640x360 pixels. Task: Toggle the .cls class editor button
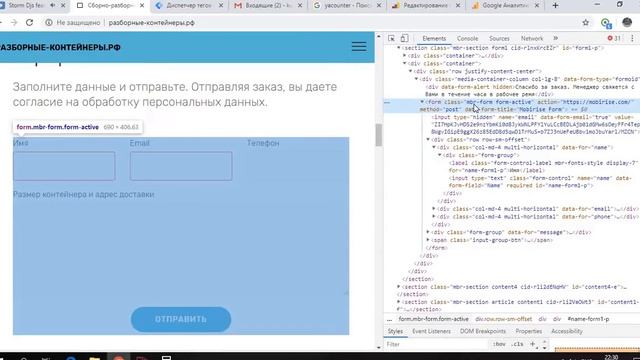(x=518, y=344)
